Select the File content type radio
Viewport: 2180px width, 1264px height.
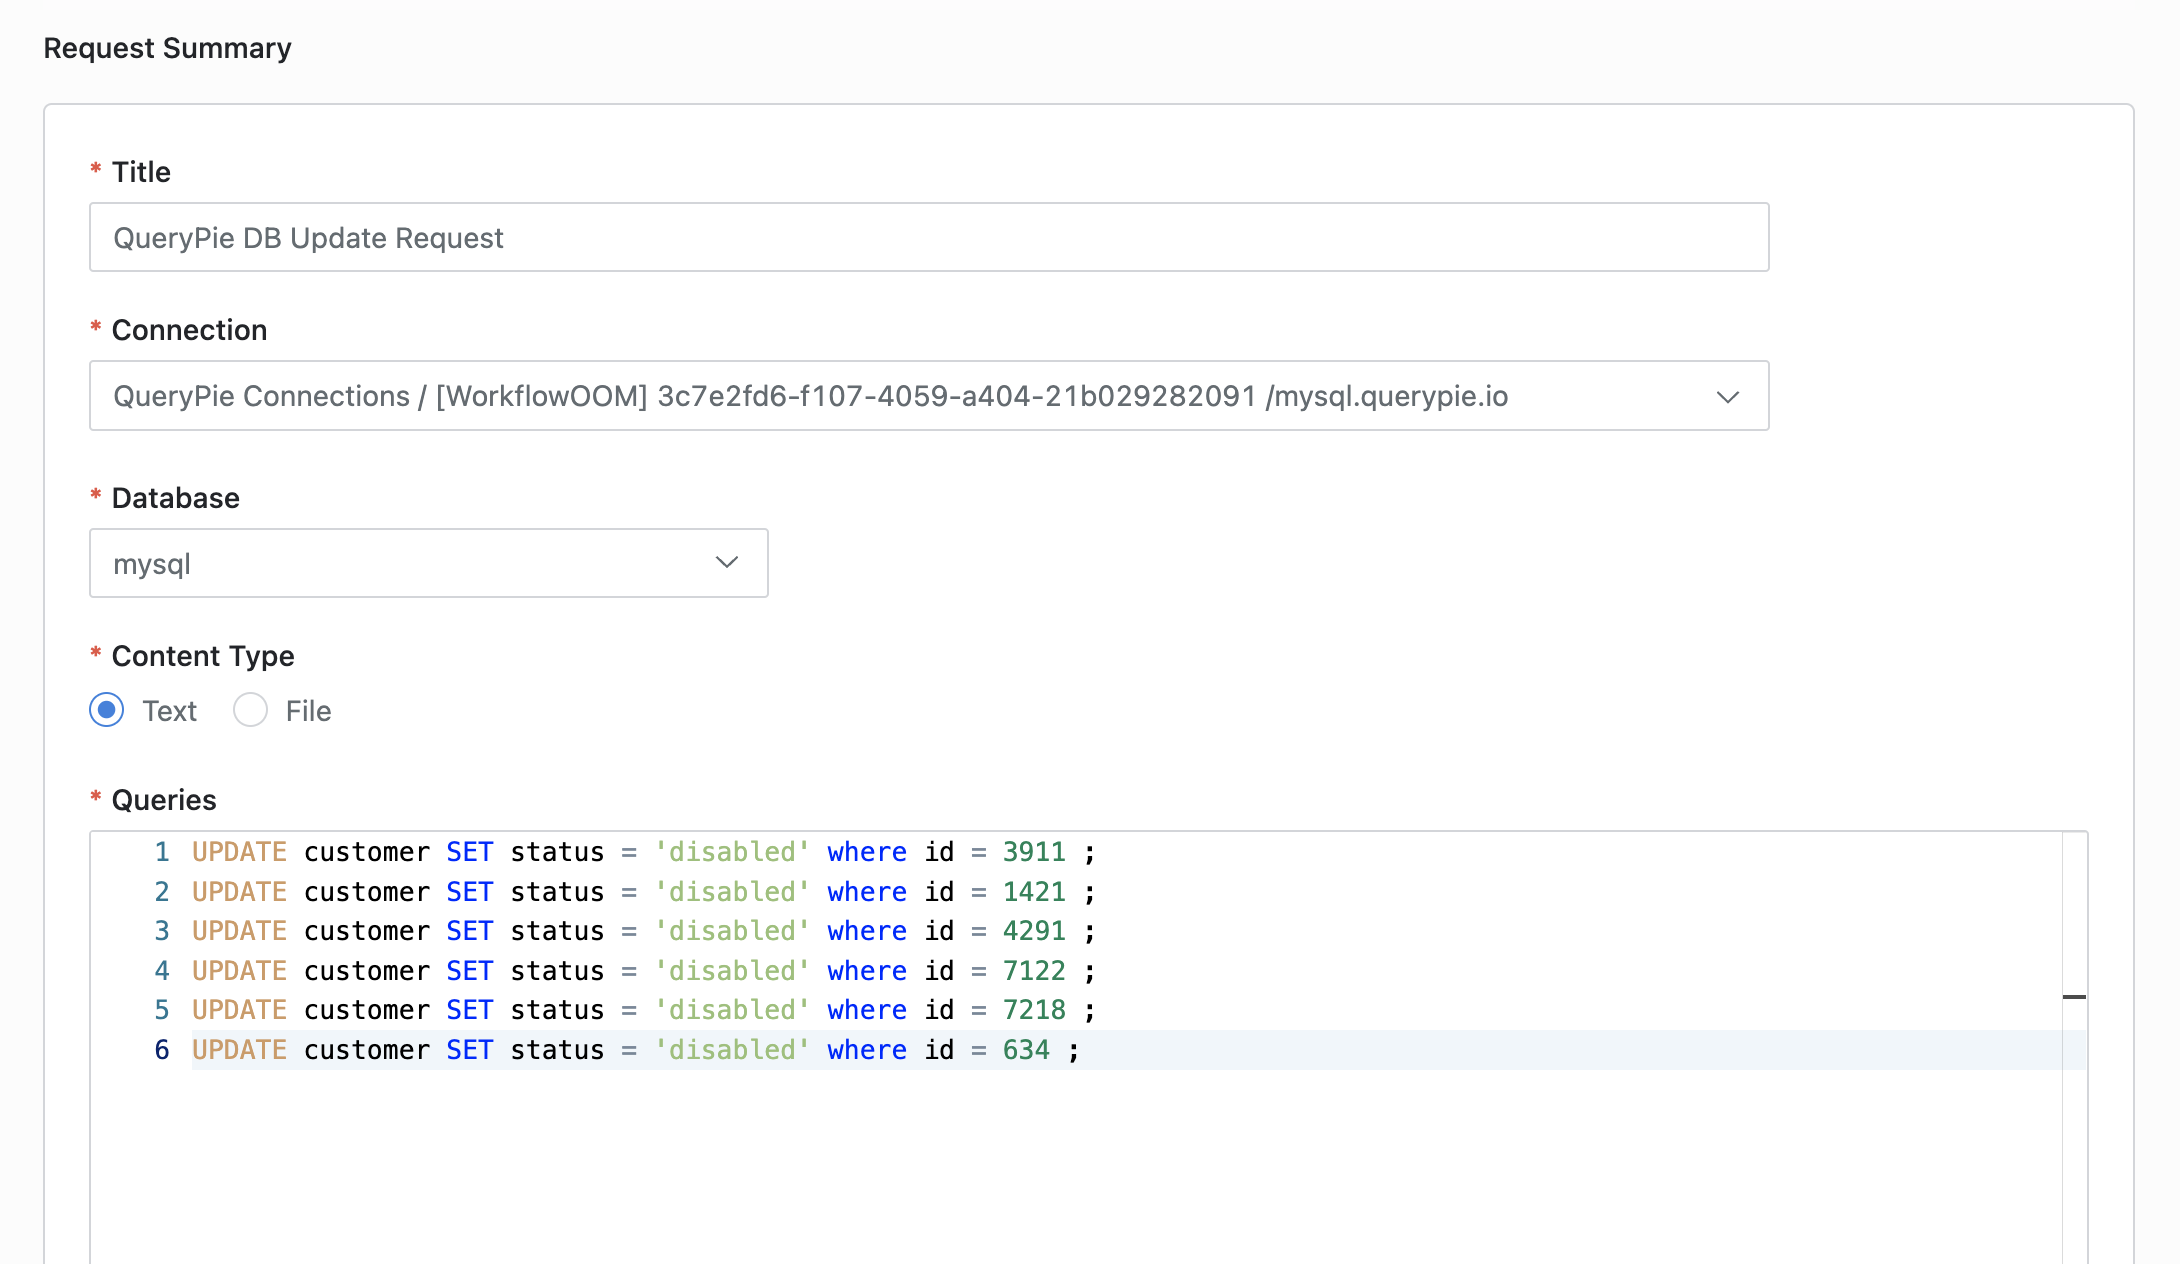(x=250, y=710)
